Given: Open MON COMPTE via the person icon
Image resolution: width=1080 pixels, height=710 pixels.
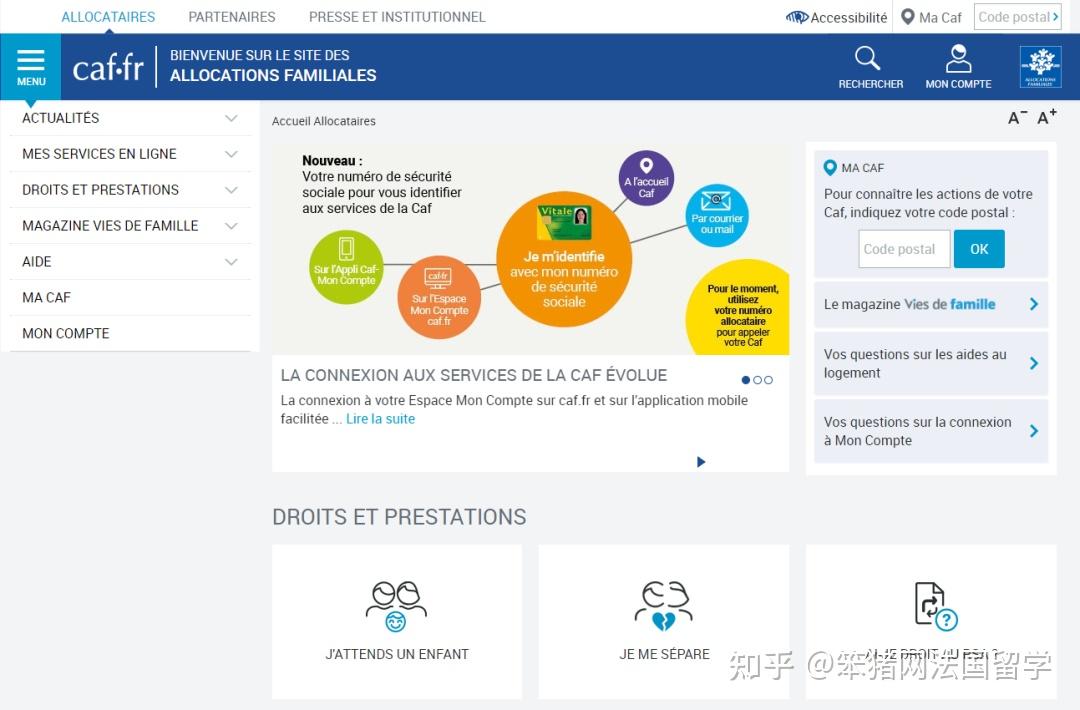Looking at the screenshot, I should tap(957, 58).
